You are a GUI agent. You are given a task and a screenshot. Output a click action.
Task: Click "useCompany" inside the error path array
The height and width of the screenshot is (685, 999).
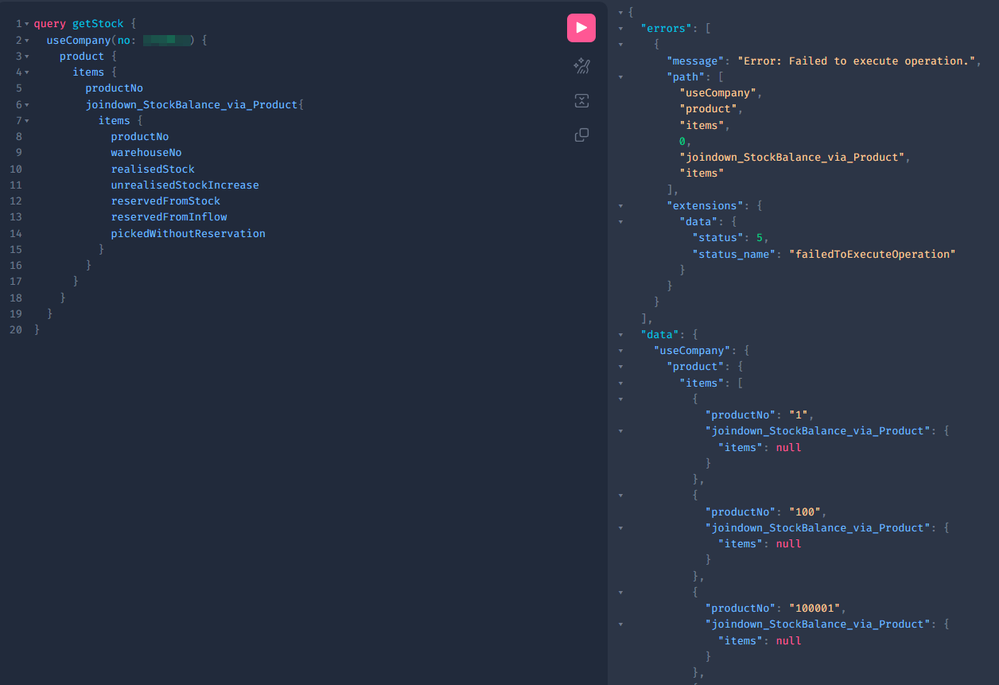click(x=718, y=92)
